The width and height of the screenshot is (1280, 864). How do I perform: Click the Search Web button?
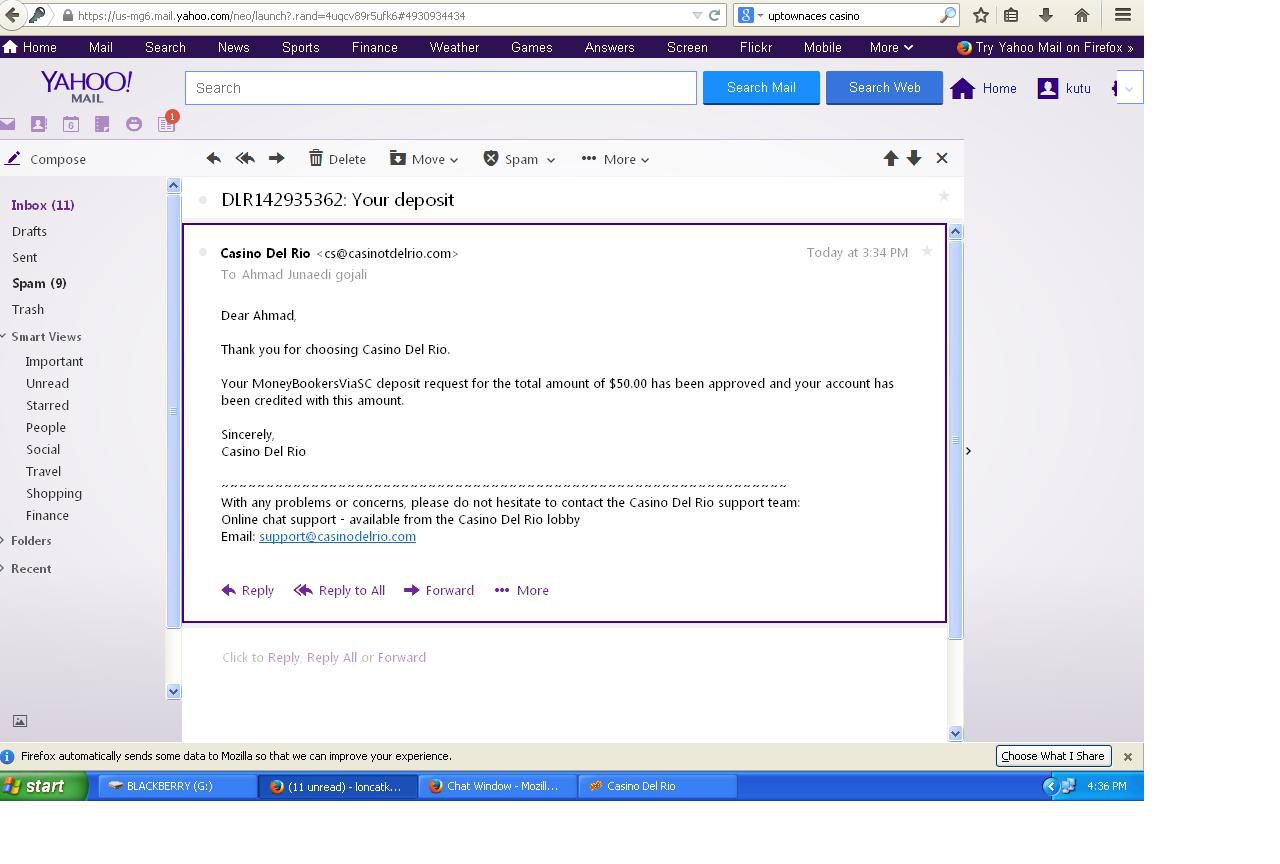coord(884,87)
